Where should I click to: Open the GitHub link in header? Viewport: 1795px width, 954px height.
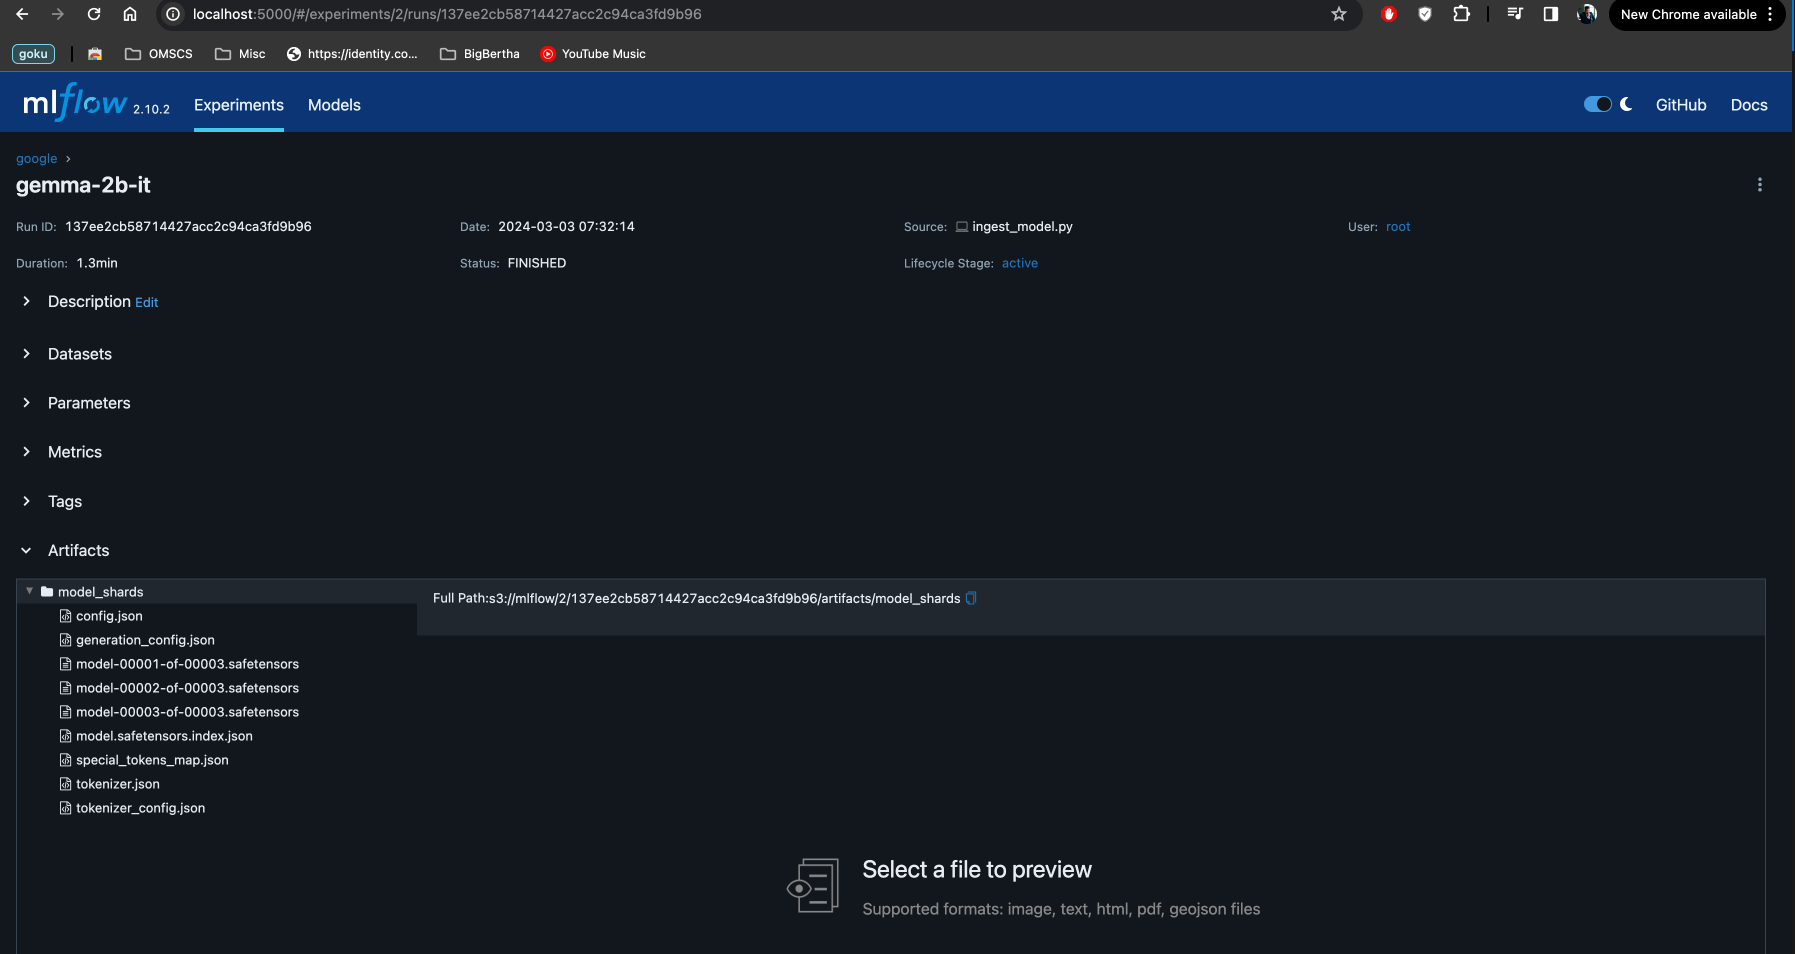1681,105
